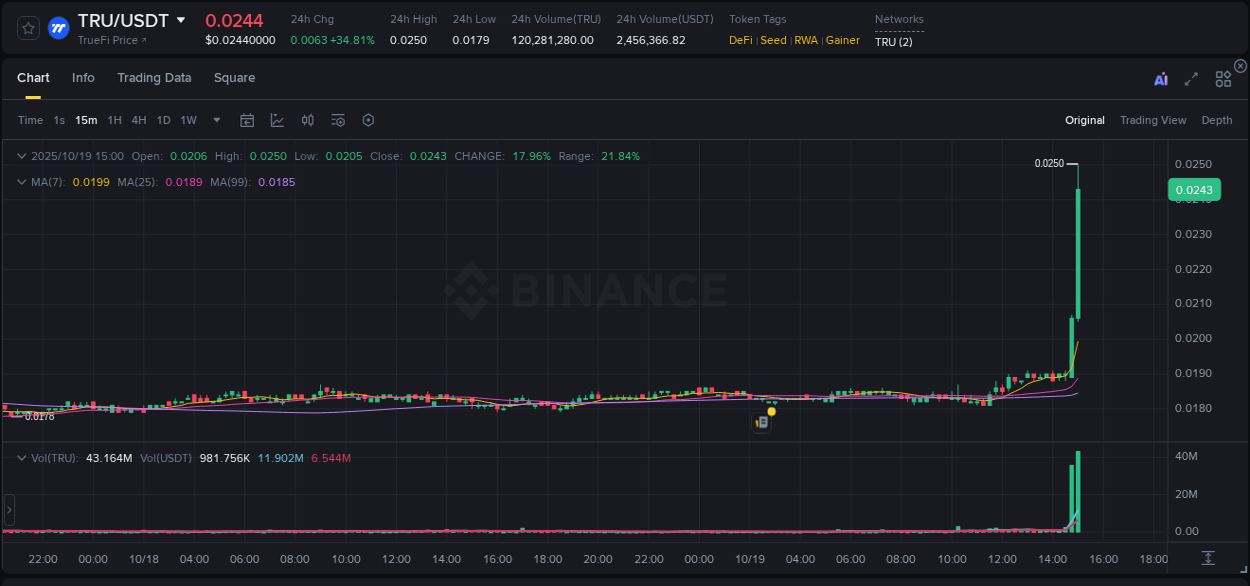This screenshot has width=1250, height=586.
Task: Open the Square tab
Action: tap(234, 77)
